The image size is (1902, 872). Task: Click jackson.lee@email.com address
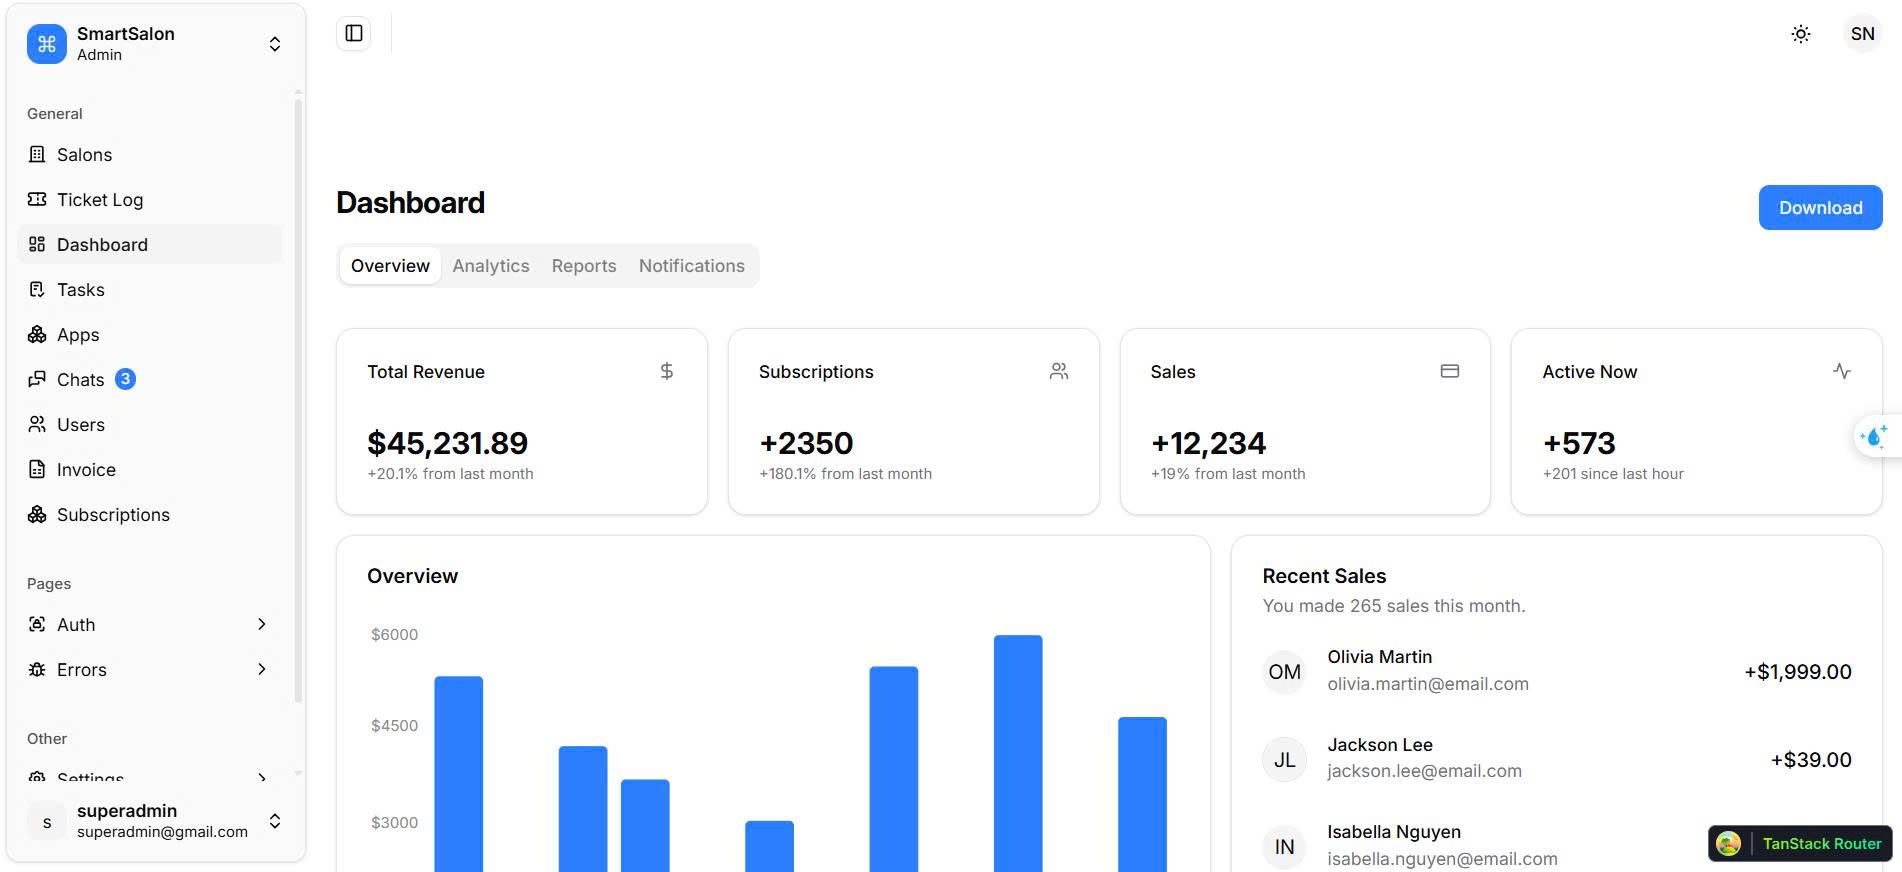pyautogui.click(x=1424, y=771)
